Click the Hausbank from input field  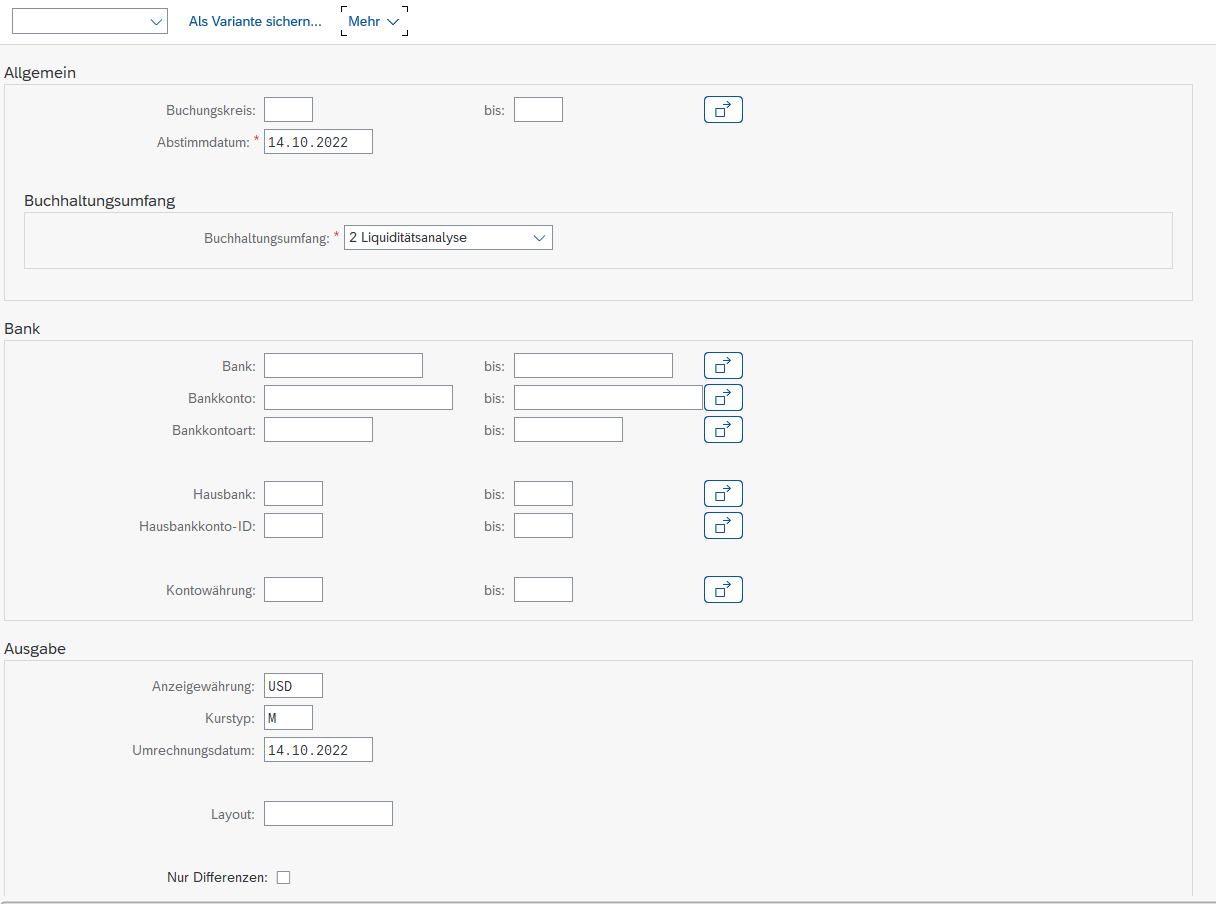click(x=293, y=494)
